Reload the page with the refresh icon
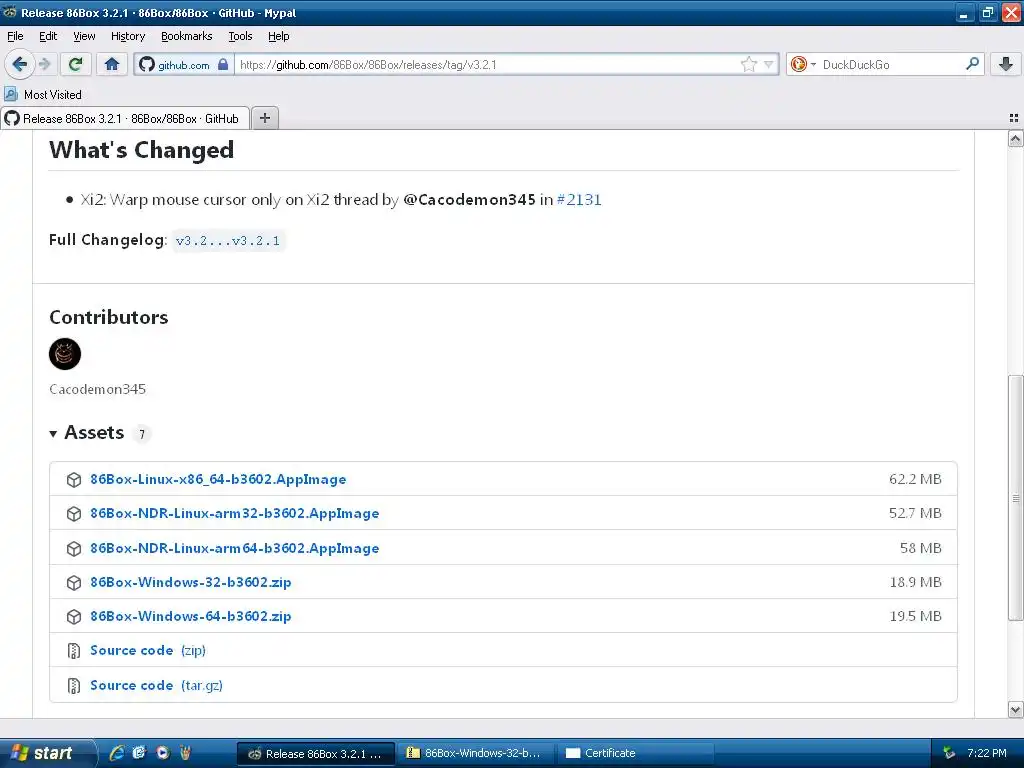 tap(76, 64)
